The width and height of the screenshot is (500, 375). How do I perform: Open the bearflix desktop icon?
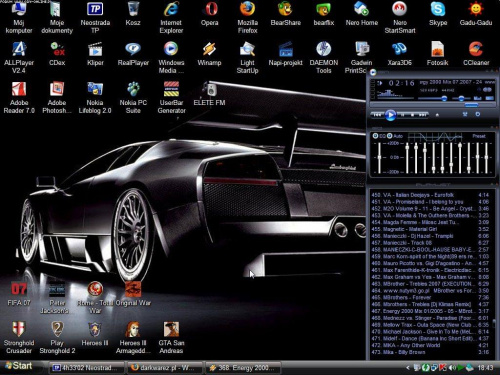324,14
